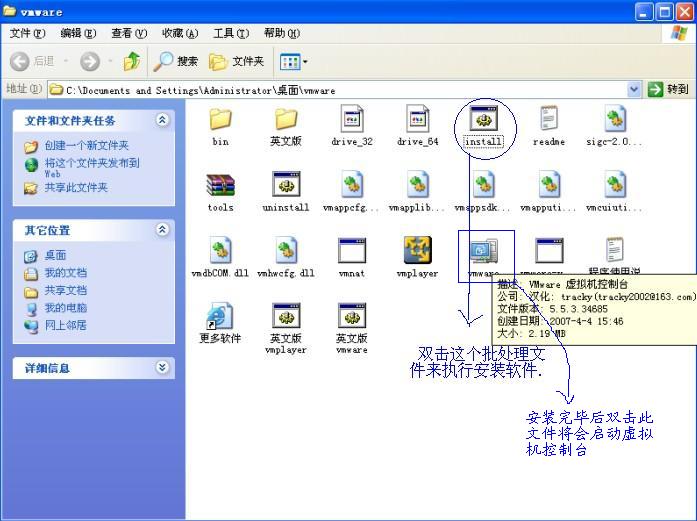The height and width of the screenshot is (521, 697).
Task: Click inside the address path field
Action: point(340,90)
